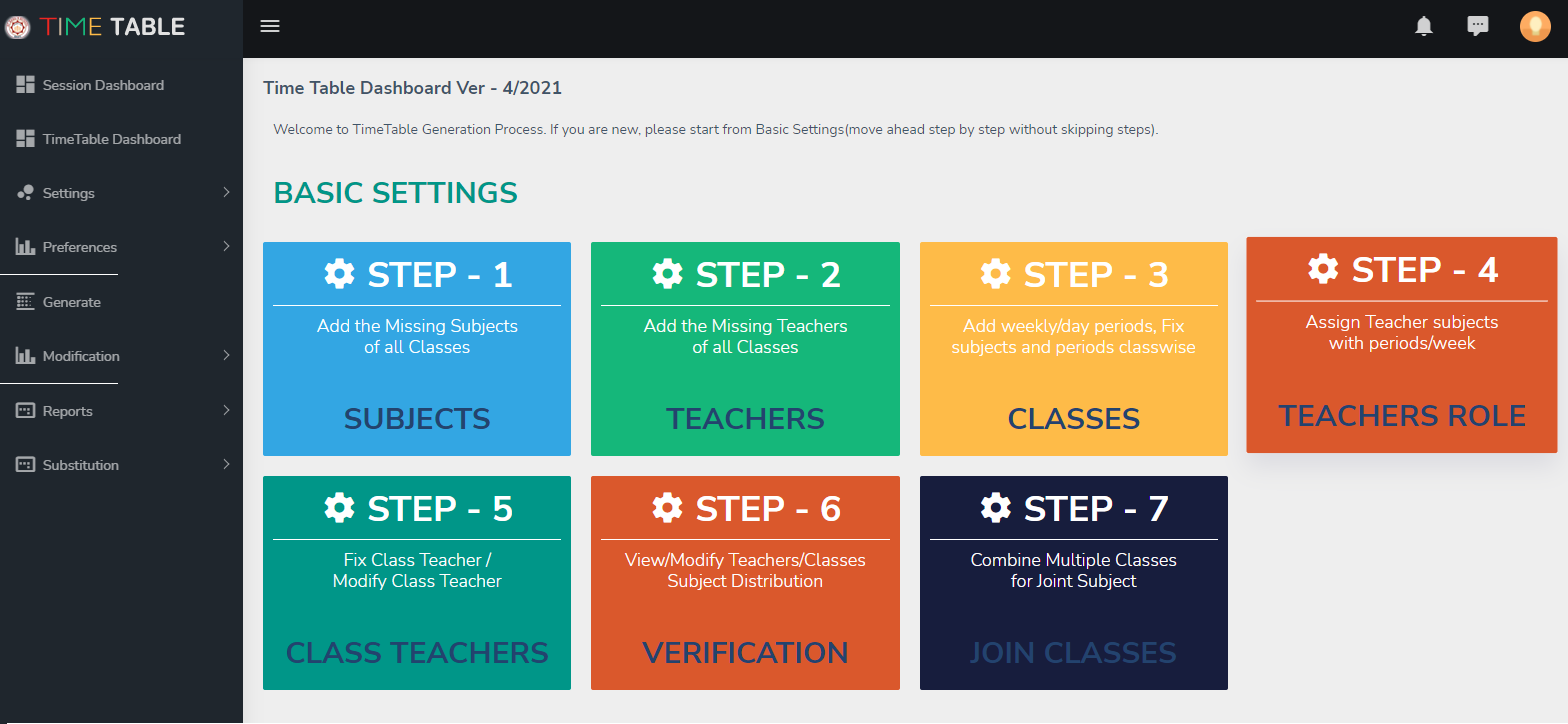
Task: Select the yellow Step 3 Classes tile
Action: tap(1074, 349)
